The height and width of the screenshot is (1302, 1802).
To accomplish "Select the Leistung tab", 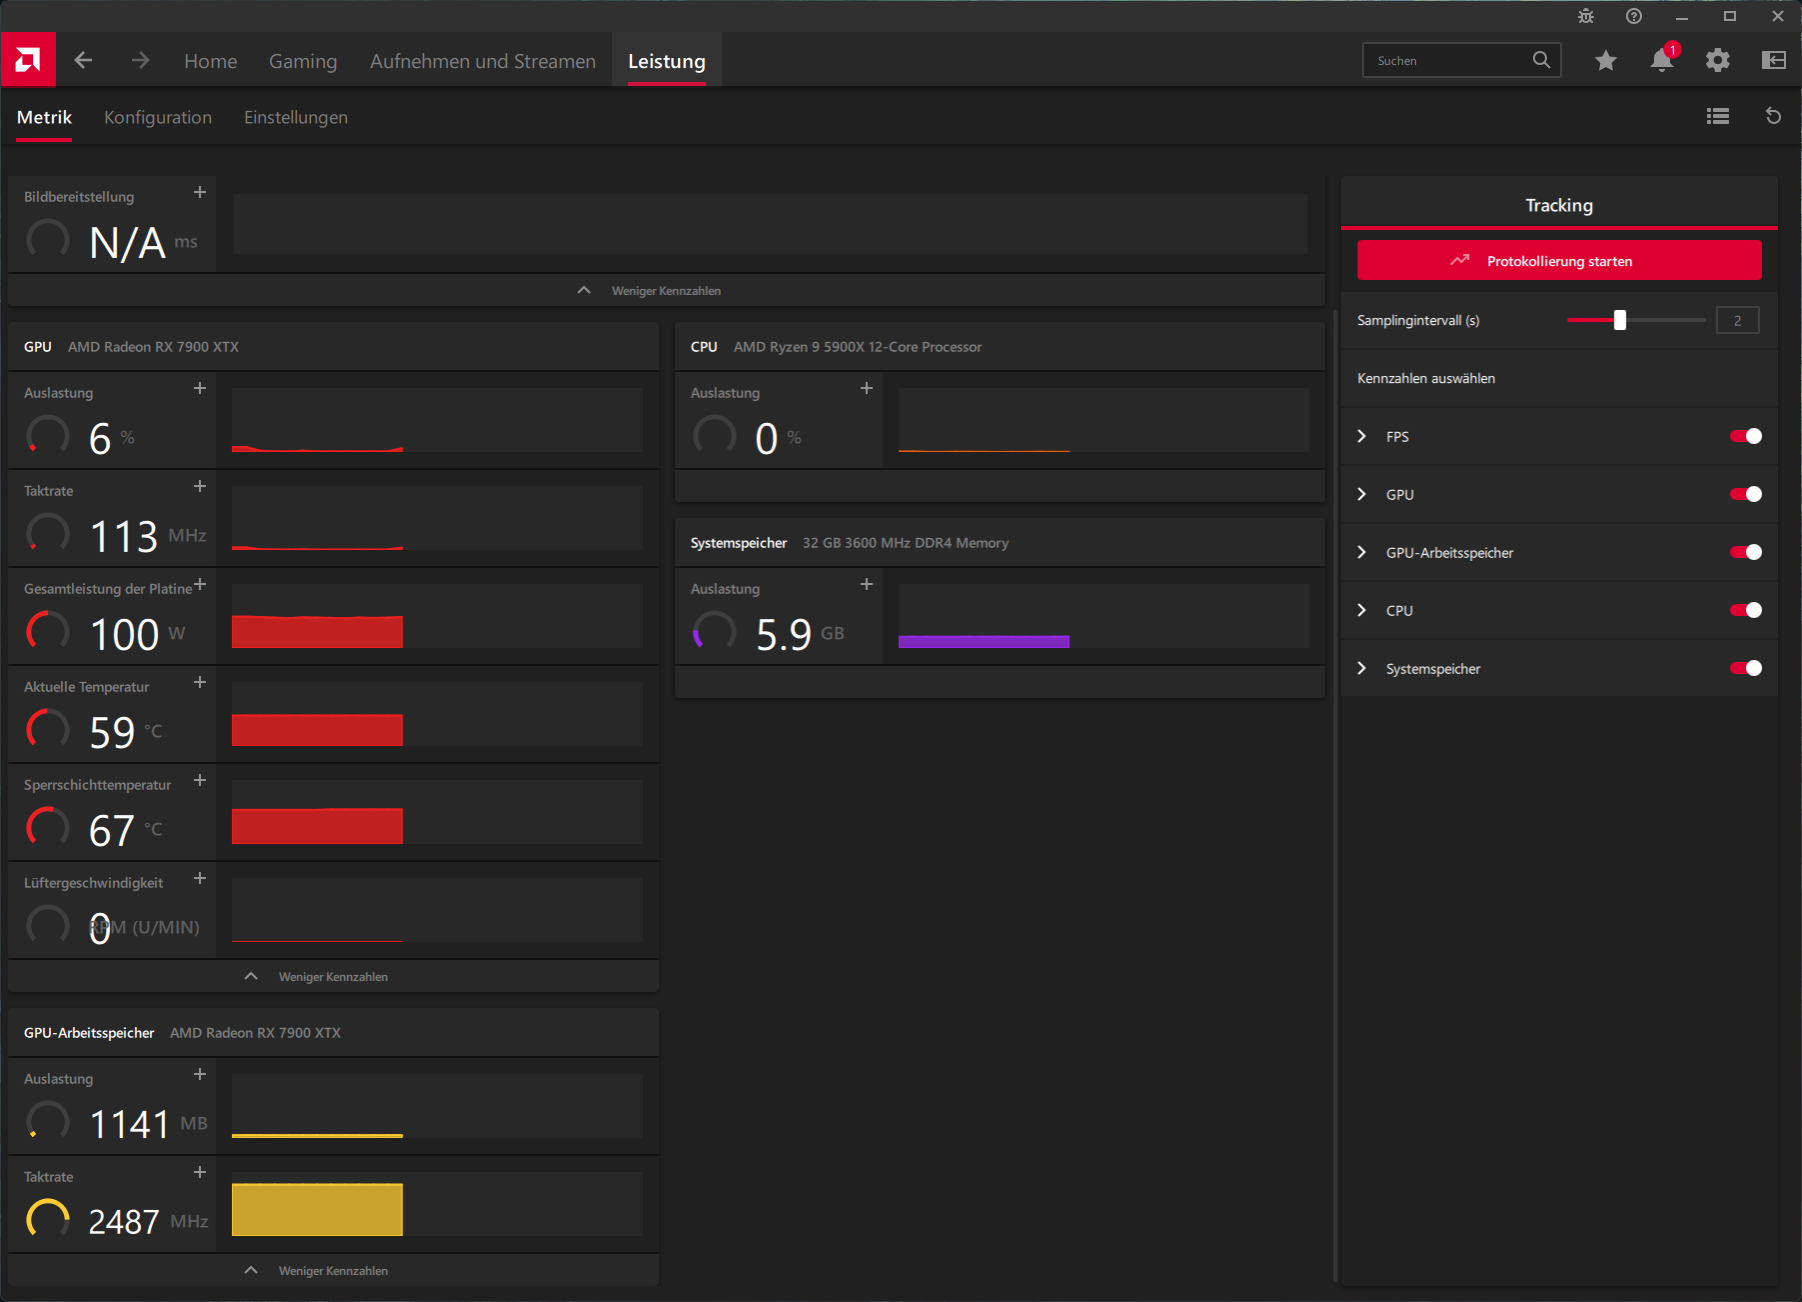I will [667, 61].
